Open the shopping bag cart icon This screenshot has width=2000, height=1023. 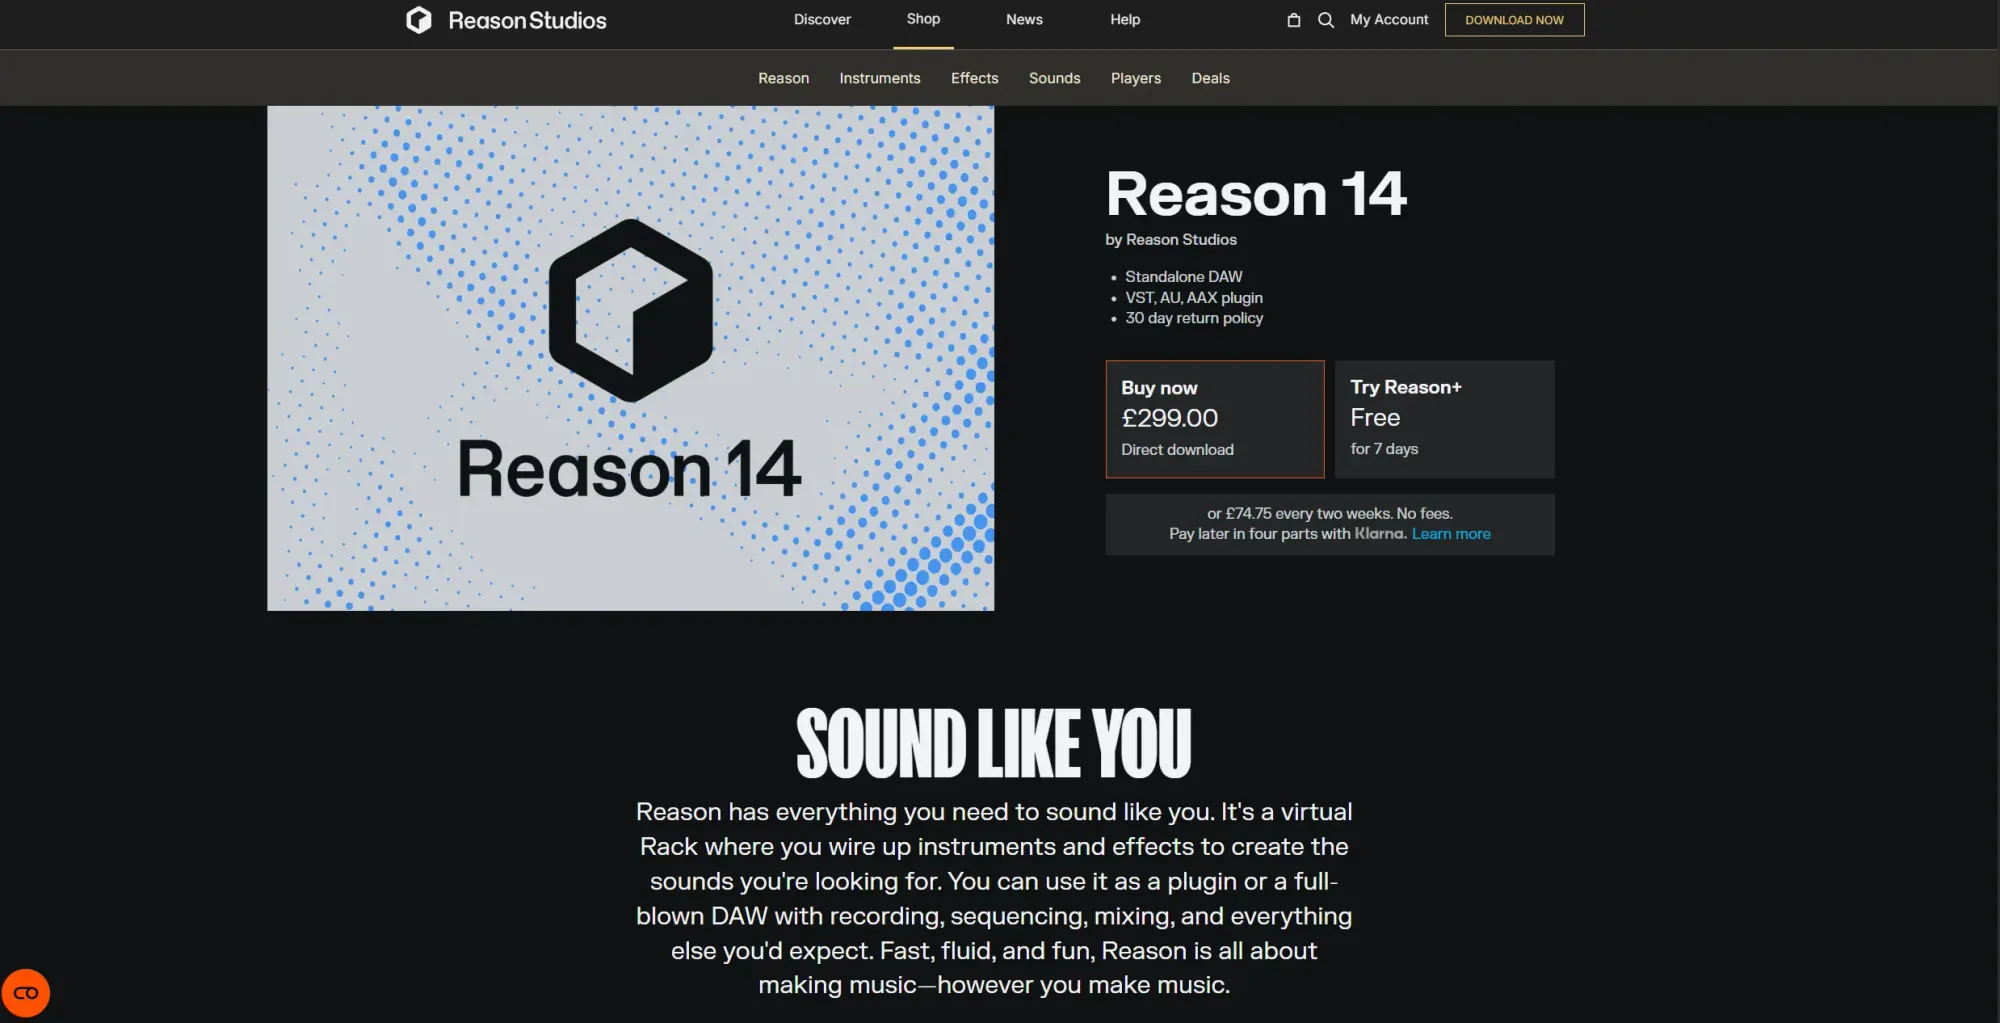coord(1293,20)
